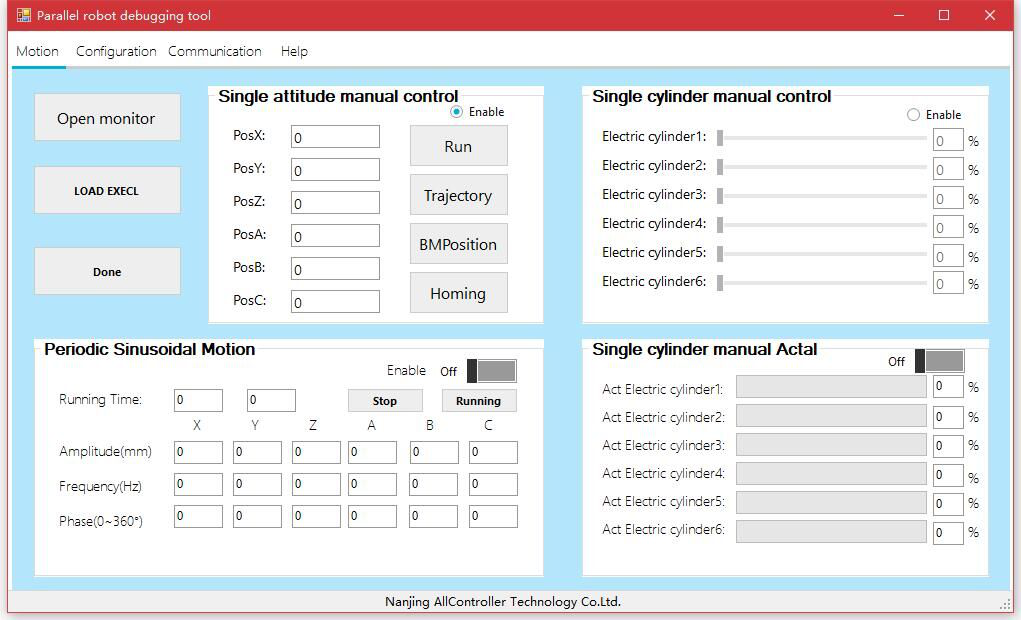Open the Help menu
The width and height of the screenshot is (1021, 620).
click(x=294, y=51)
